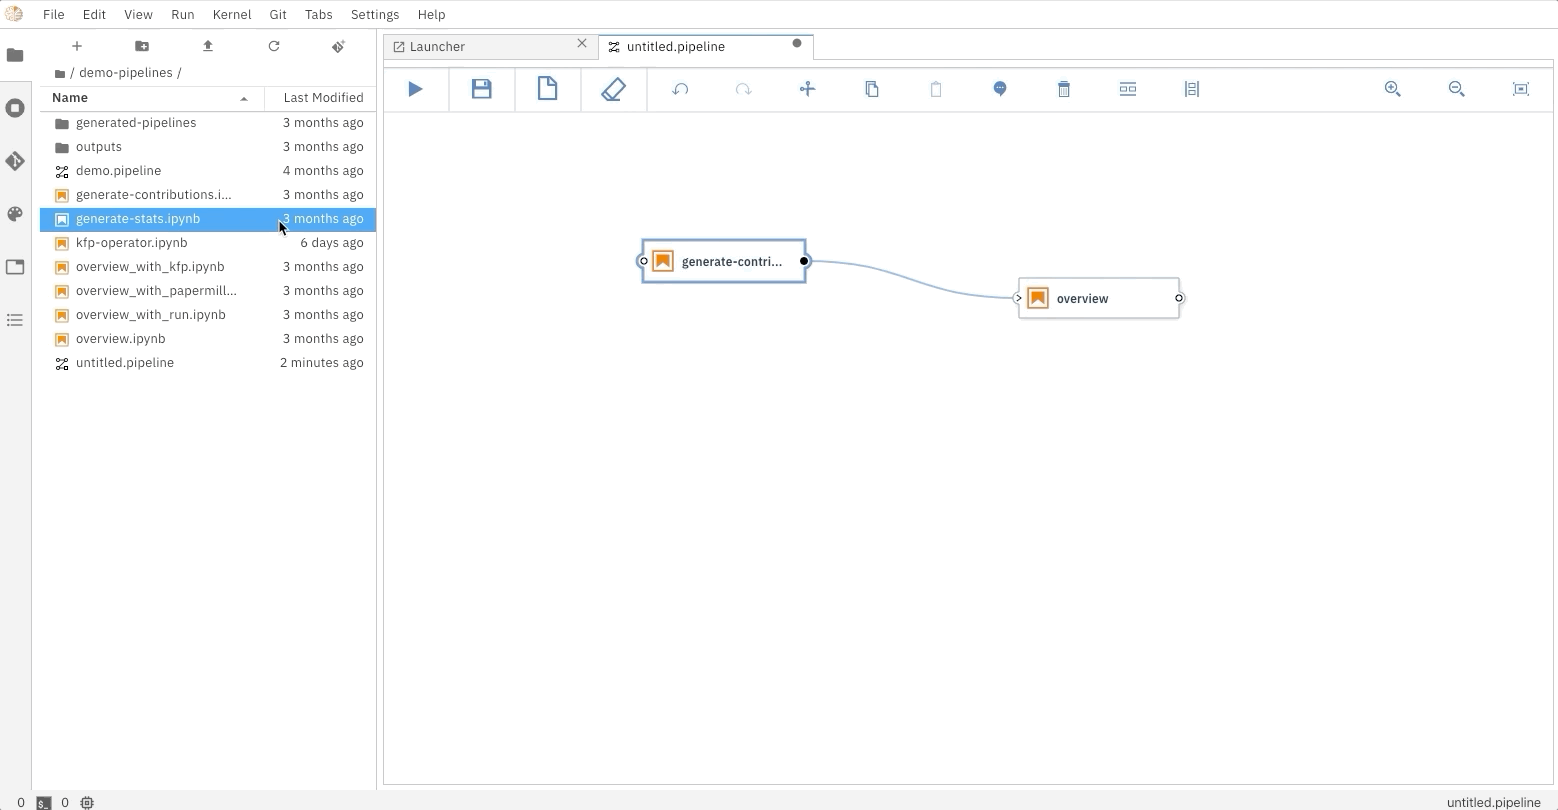Export the pipeline with the document icon
Image resolution: width=1558 pixels, height=810 pixels.
[547, 89]
